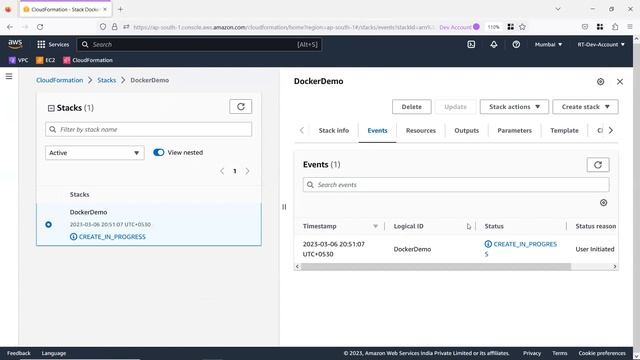
Task: Open the help question mark icon
Action: tap(516, 44)
